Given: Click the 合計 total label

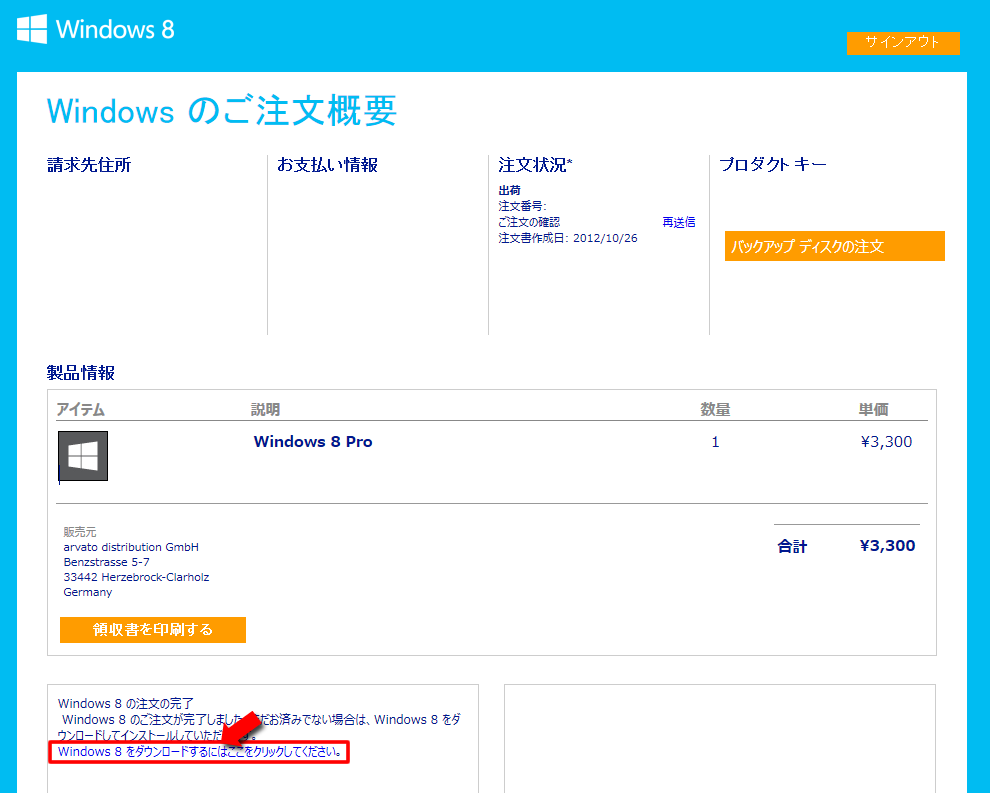Looking at the screenshot, I should (x=792, y=546).
